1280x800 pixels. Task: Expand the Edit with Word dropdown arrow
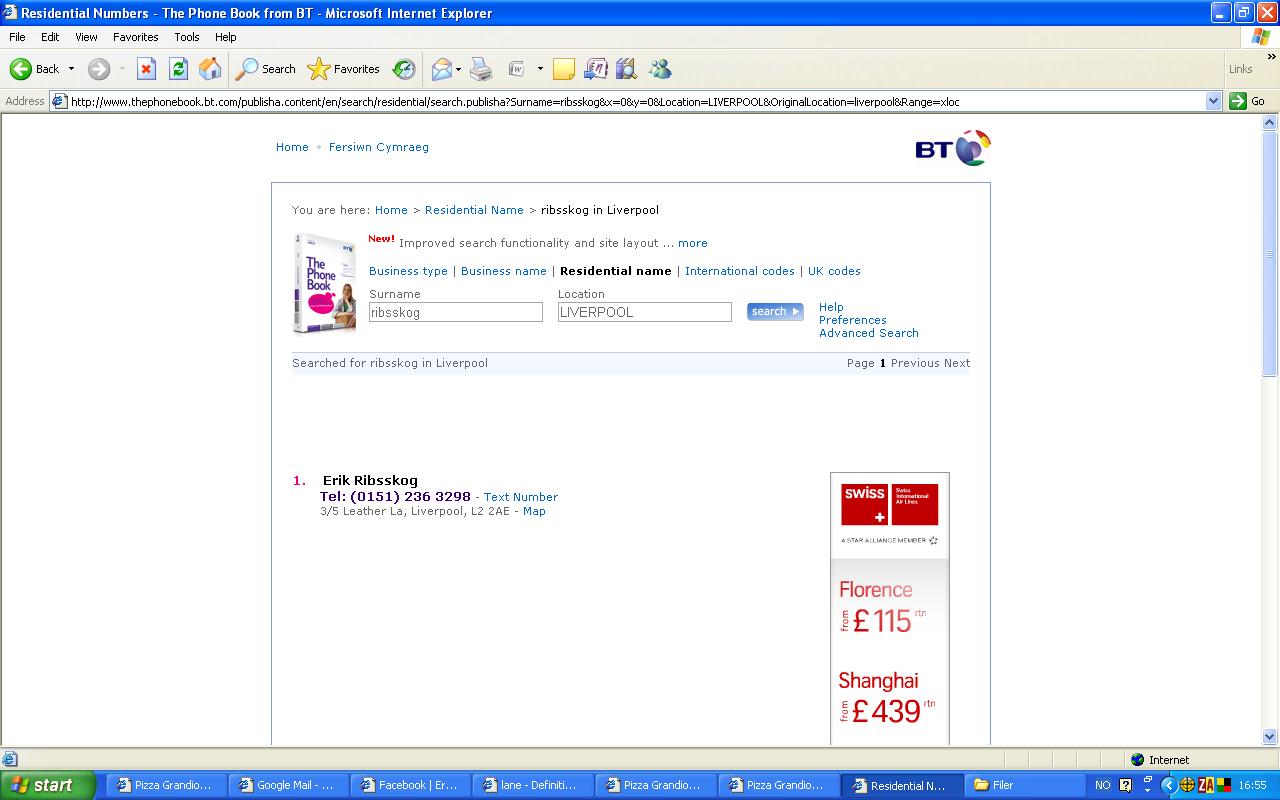click(x=540, y=69)
